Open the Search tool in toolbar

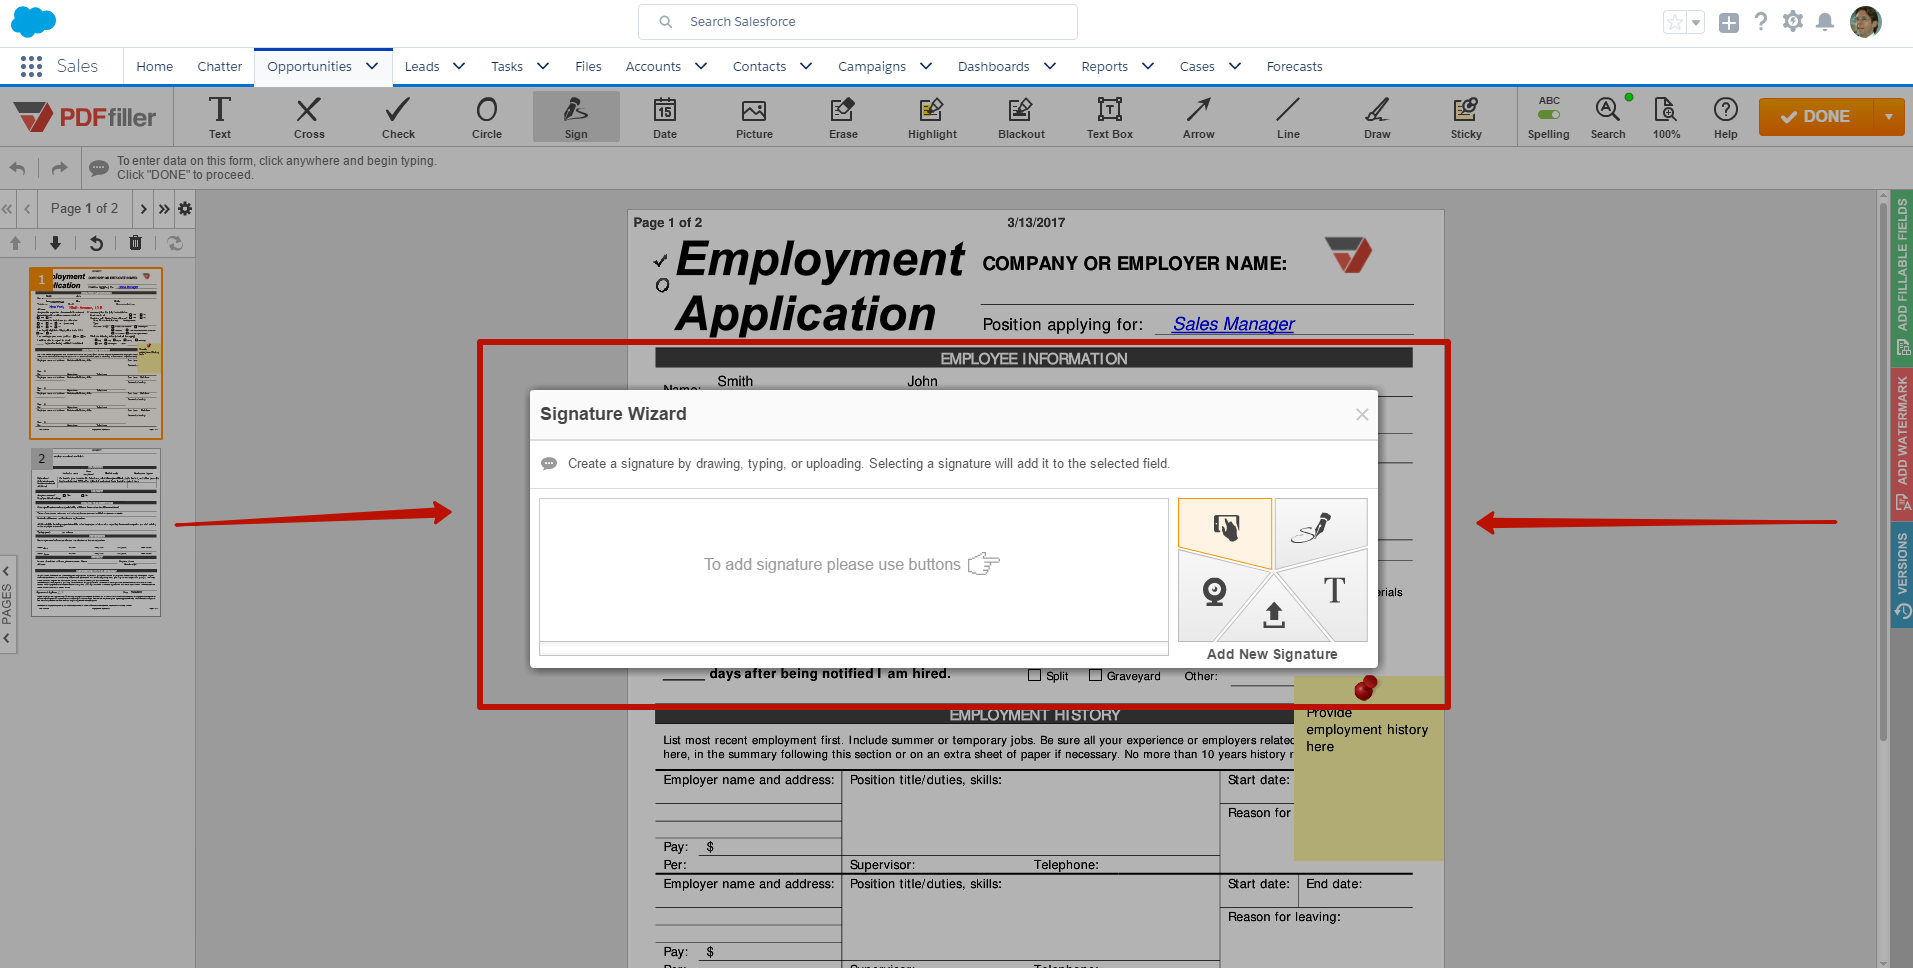1608,116
